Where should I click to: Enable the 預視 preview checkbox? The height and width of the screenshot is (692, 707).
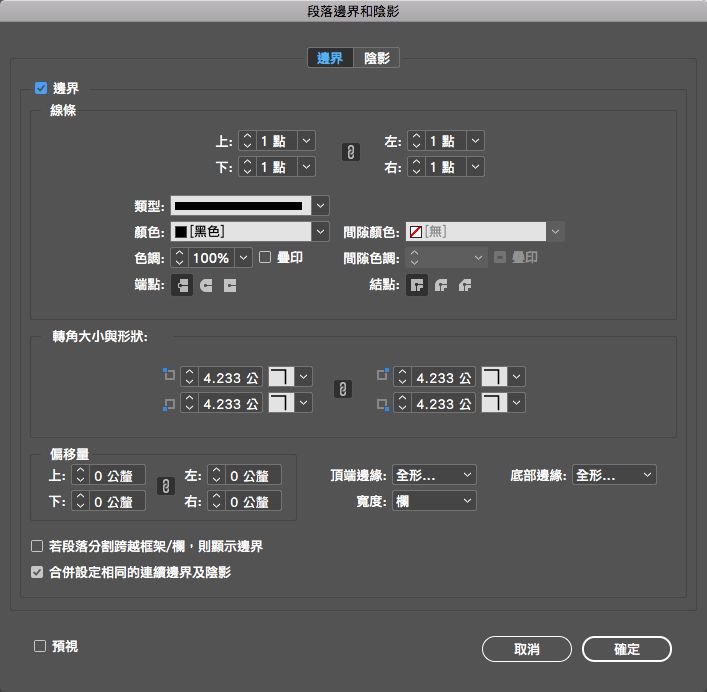[40, 646]
